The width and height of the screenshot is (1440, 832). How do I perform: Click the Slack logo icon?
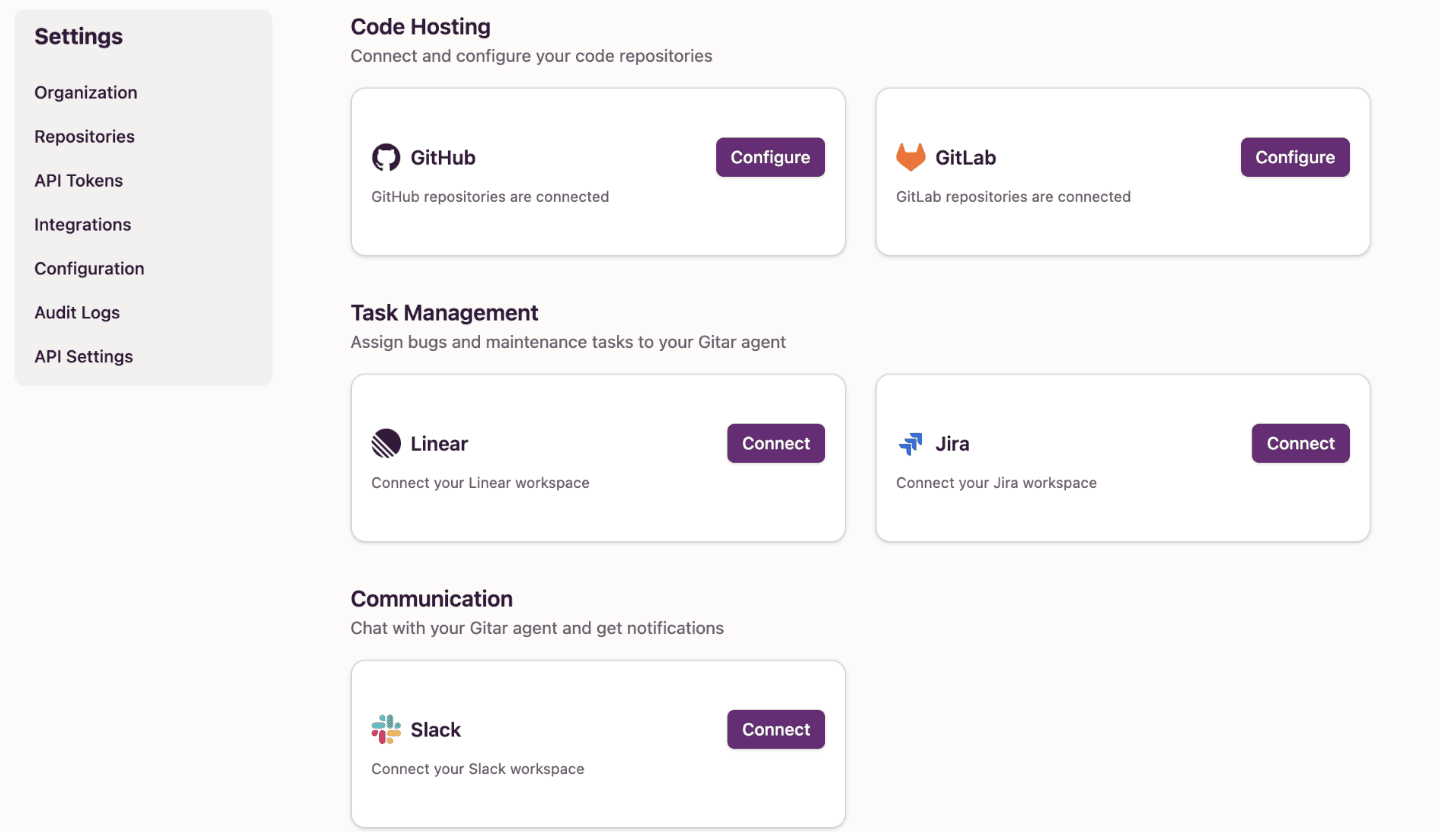(386, 729)
